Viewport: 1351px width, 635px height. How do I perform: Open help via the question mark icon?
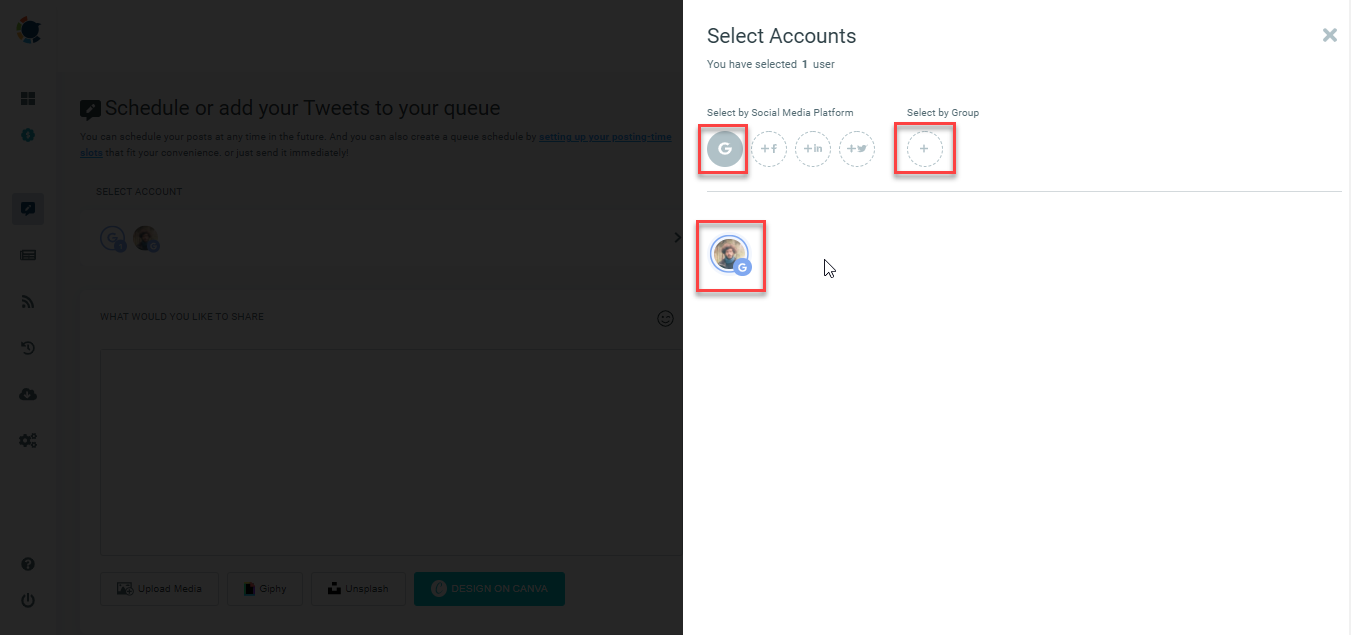click(x=28, y=564)
